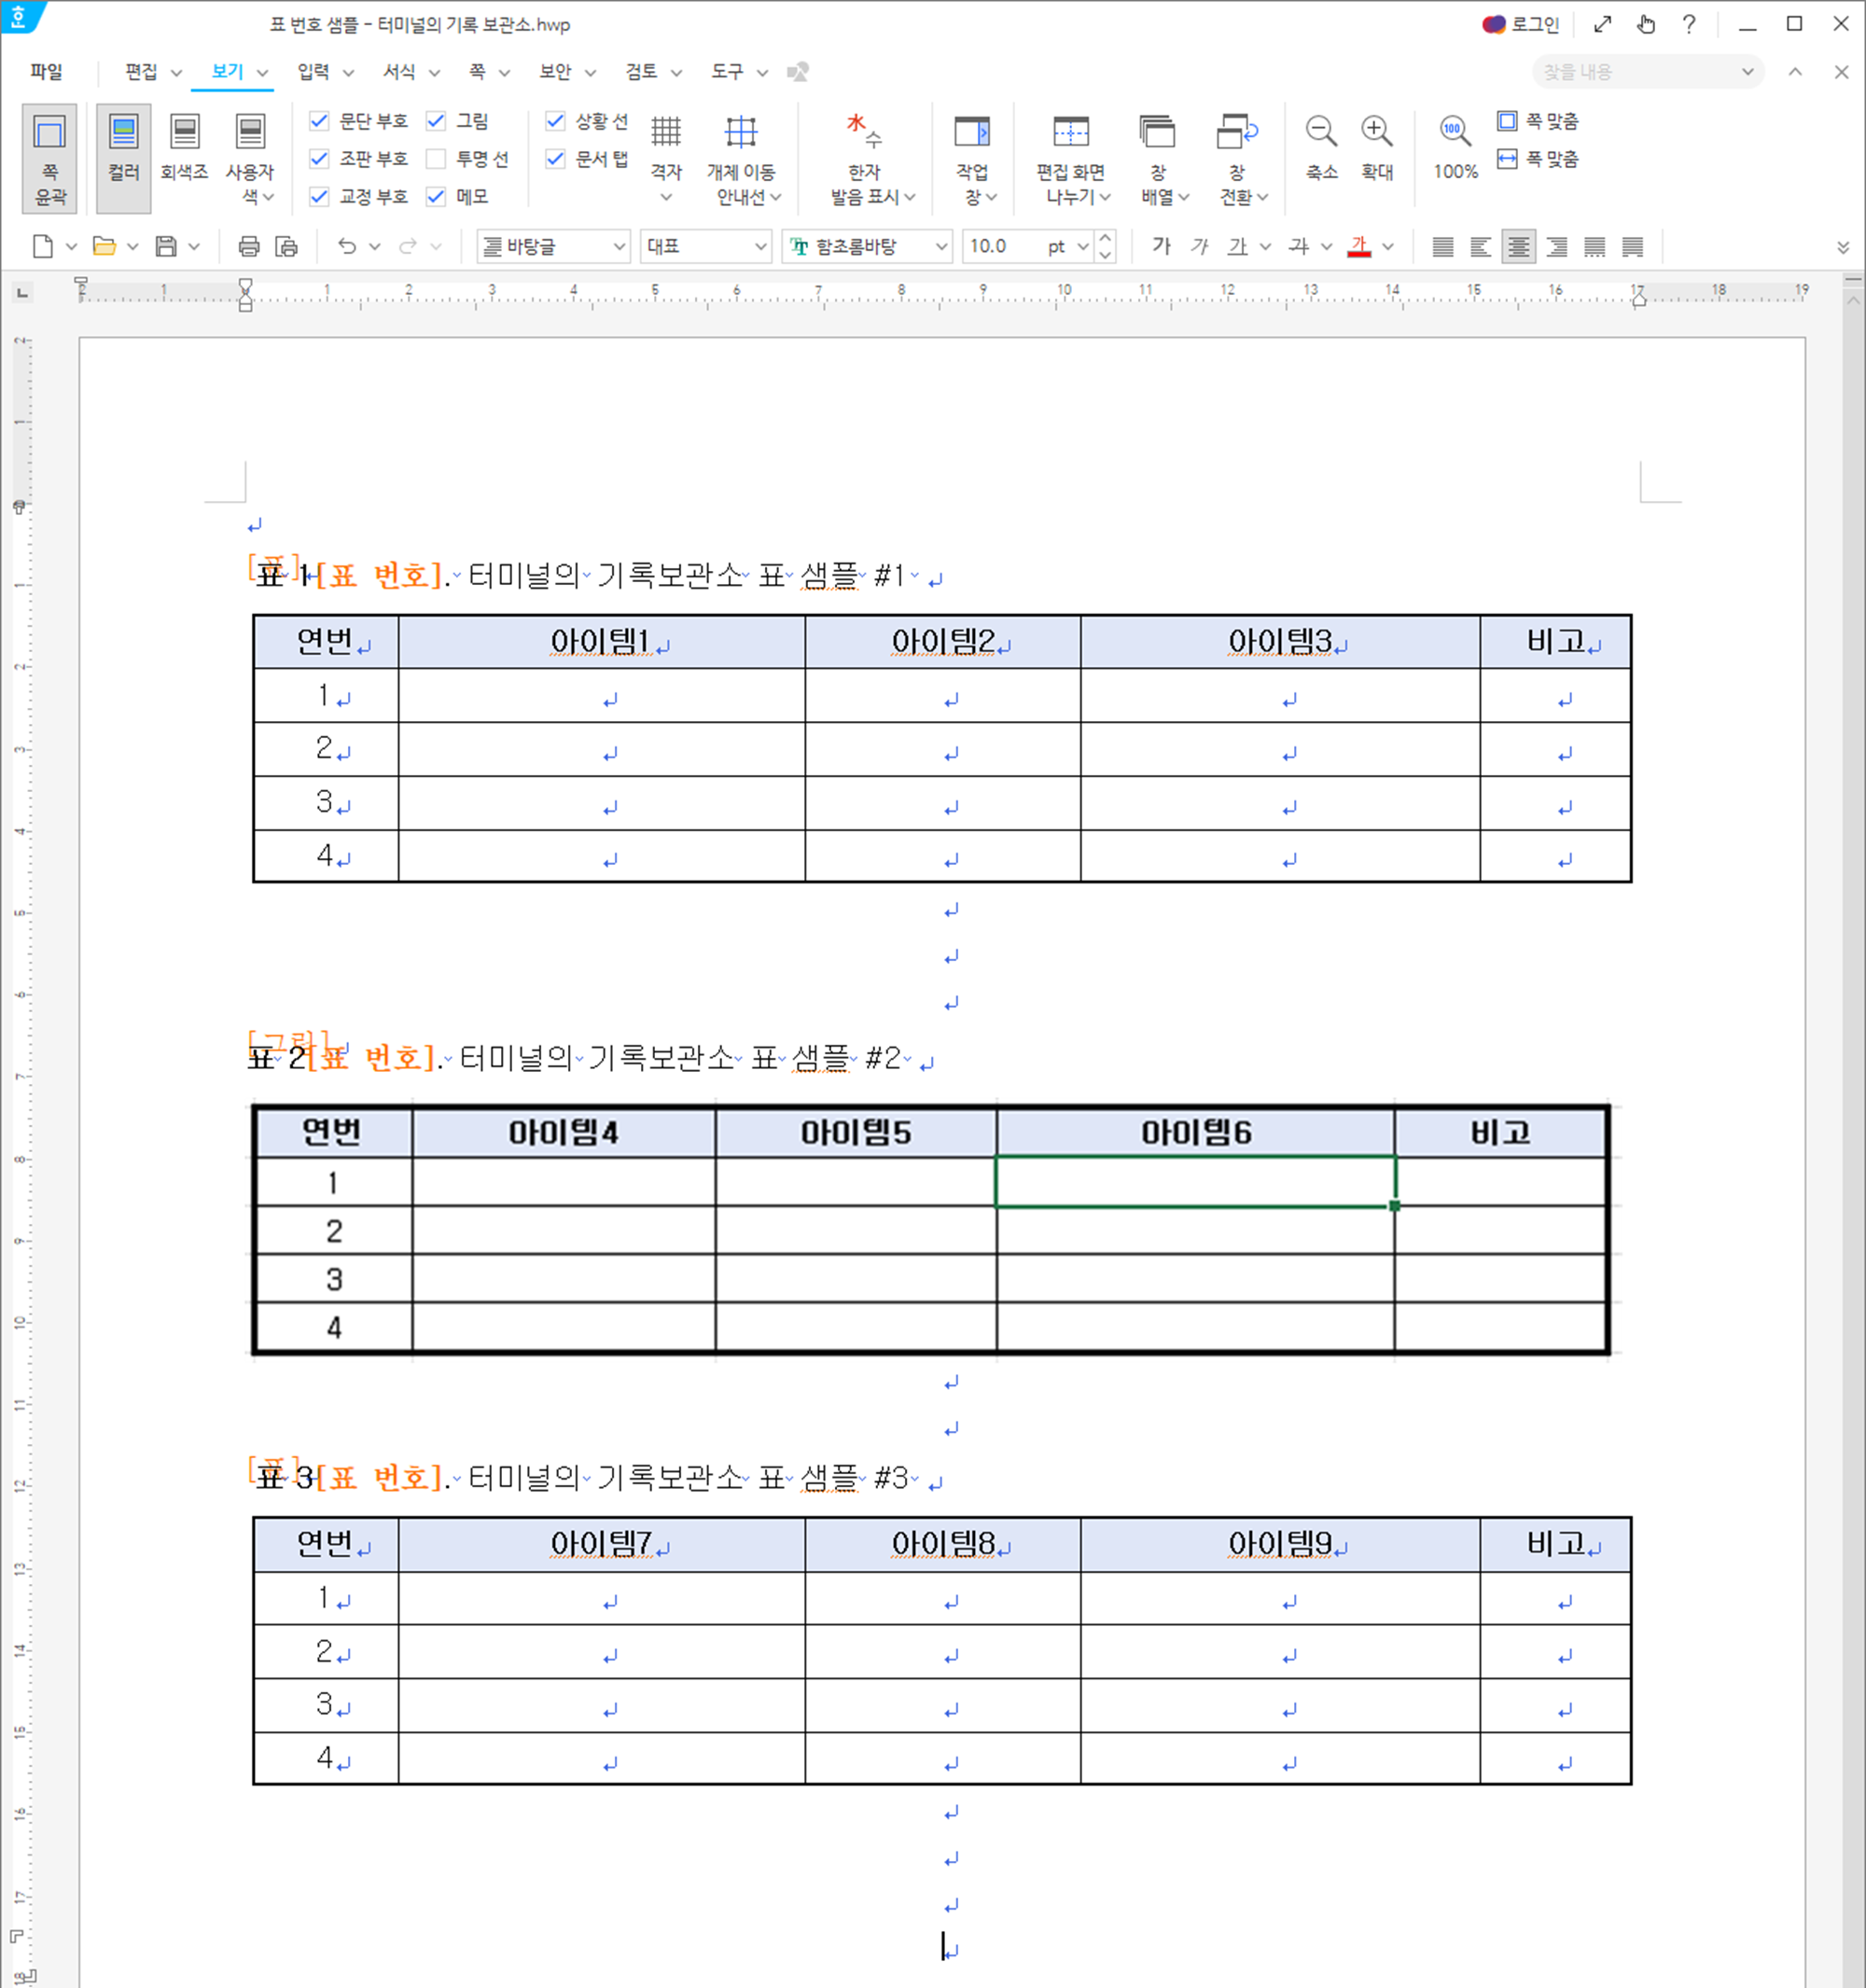Click the print icon in toolbar
The height and width of the screenshot is (1988, 1866).
(x=249, y=246)
